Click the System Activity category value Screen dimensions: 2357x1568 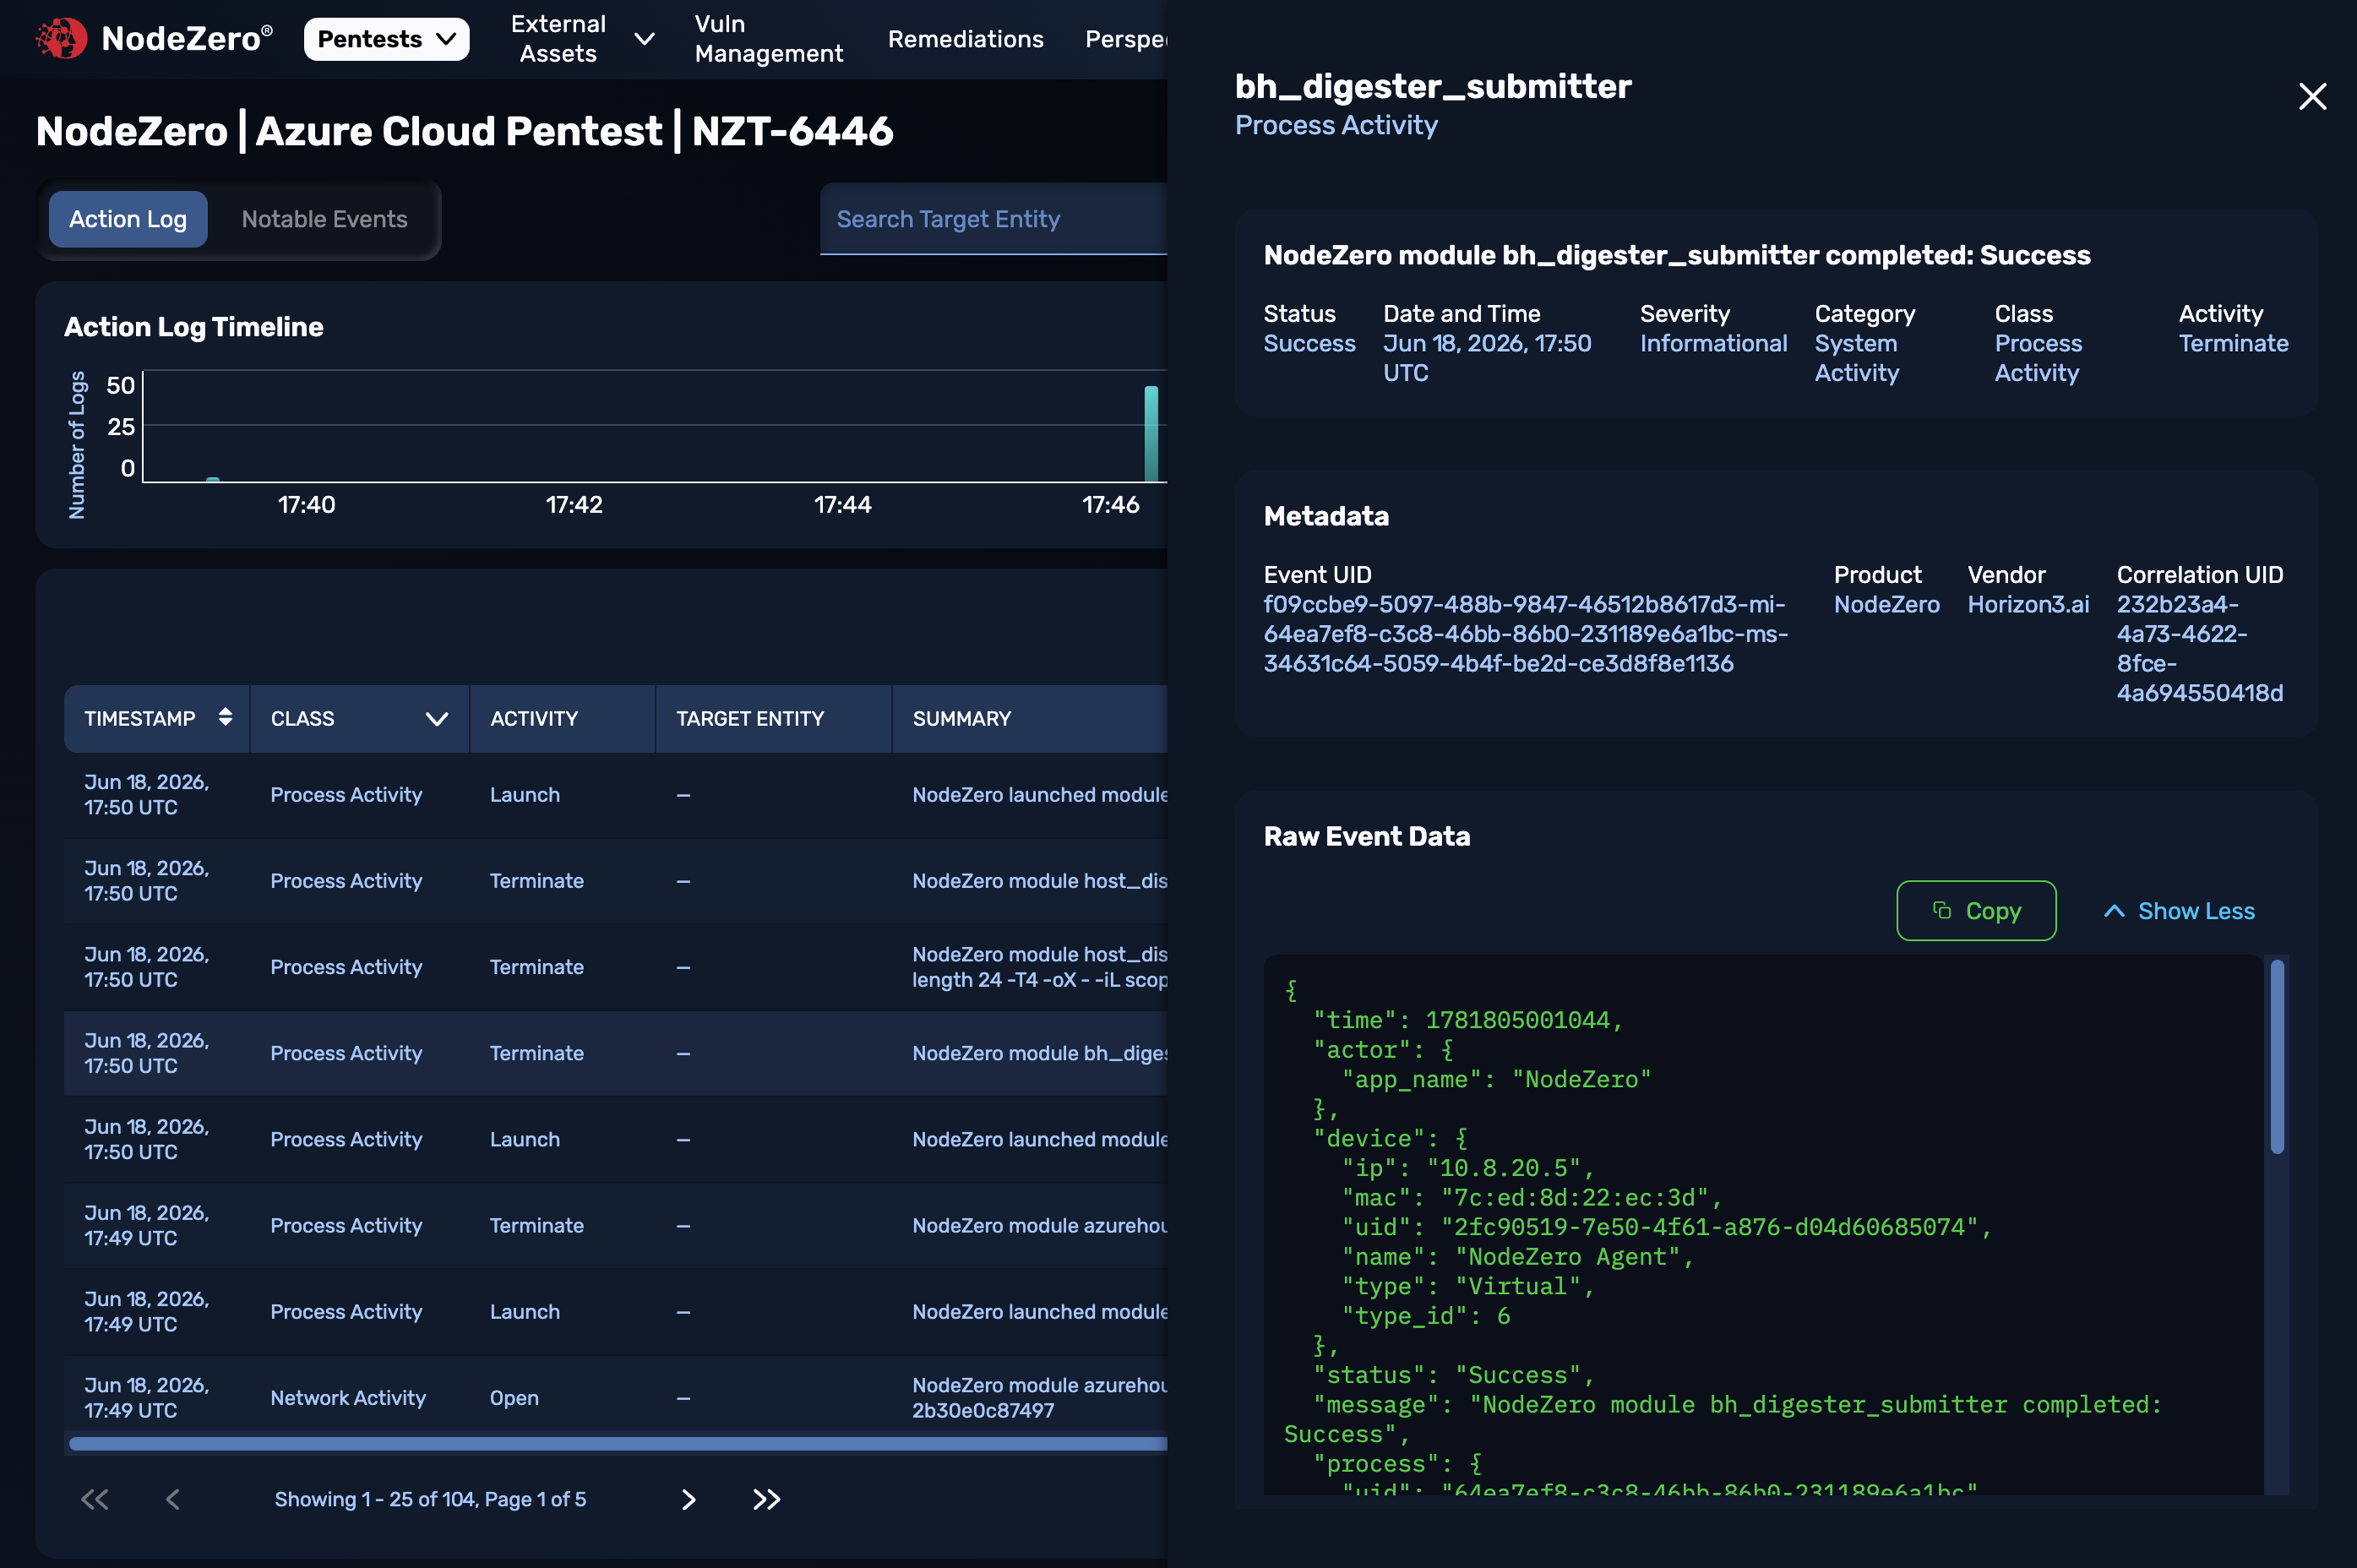tap(1856, 358)
